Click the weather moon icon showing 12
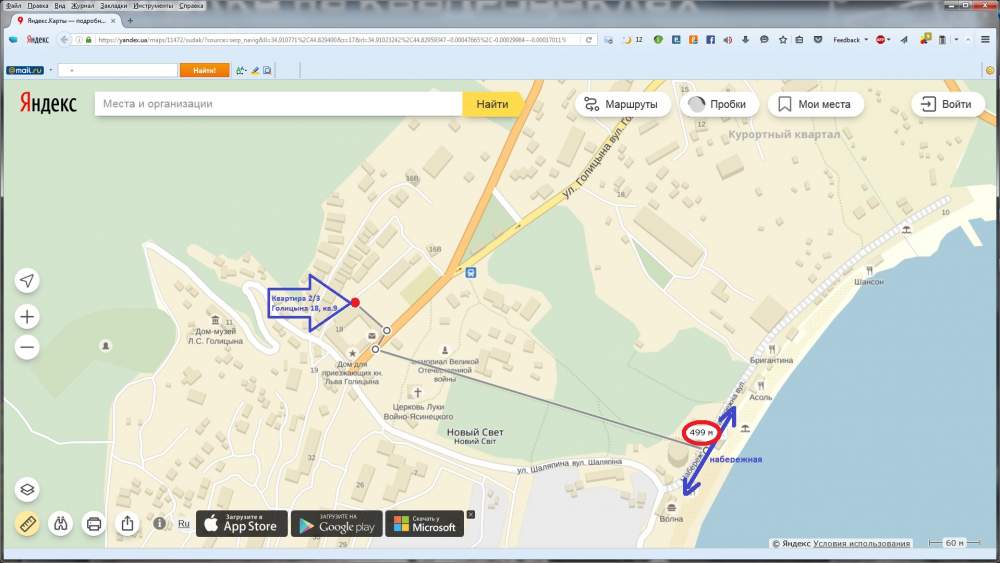The height and width of the screenshot is (563, 1000). tap(633, 40)
